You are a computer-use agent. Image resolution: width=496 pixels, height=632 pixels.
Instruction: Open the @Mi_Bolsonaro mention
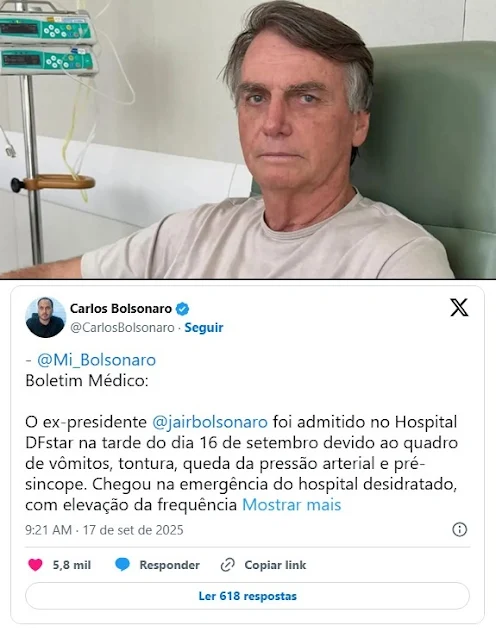pos(96,360)
